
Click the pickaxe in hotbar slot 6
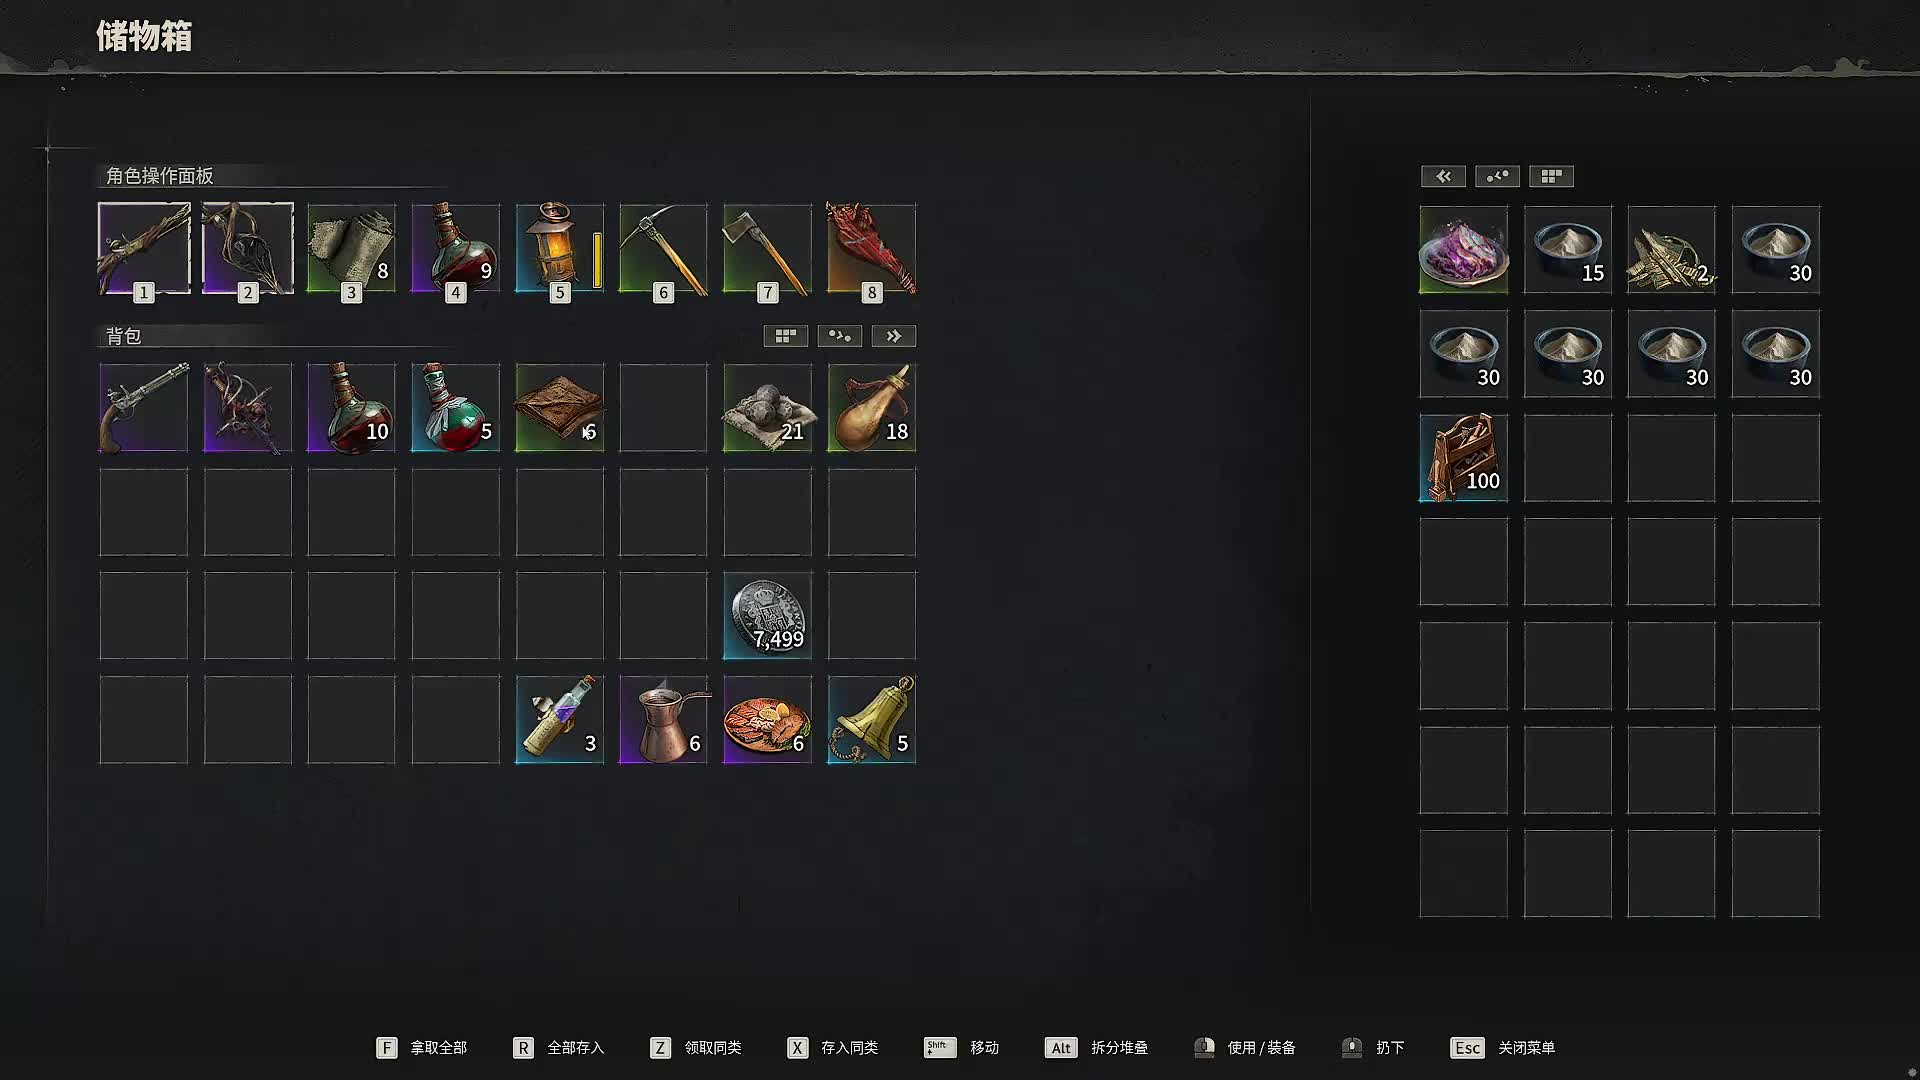click(663, 249)
